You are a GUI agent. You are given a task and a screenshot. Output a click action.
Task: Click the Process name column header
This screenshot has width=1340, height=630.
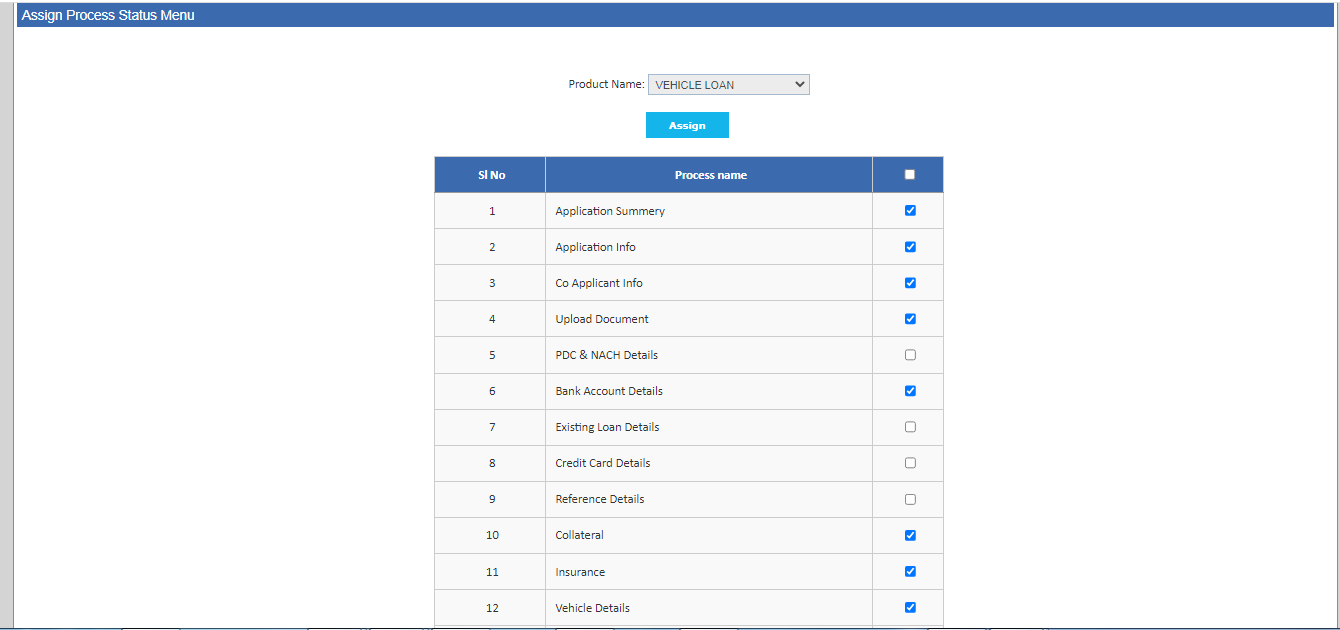click(710, 175)
